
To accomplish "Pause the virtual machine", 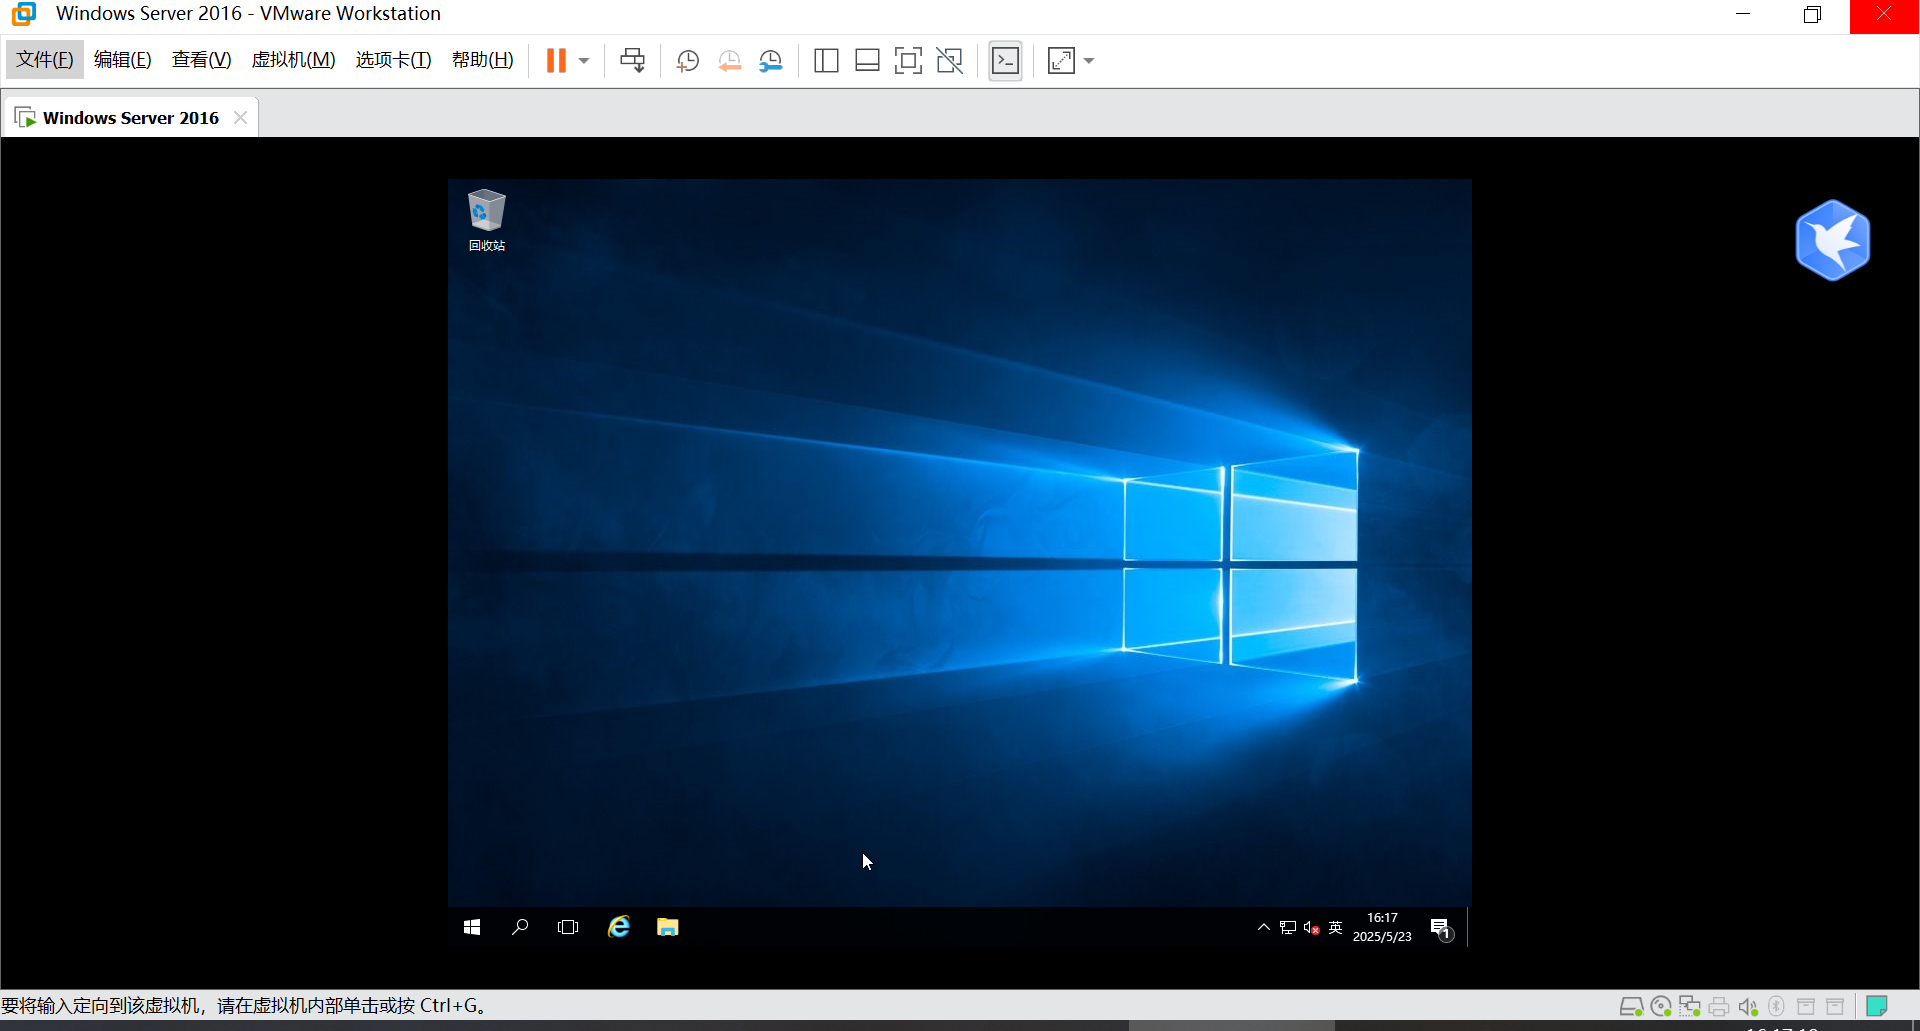I will click(x=556, y=61).
